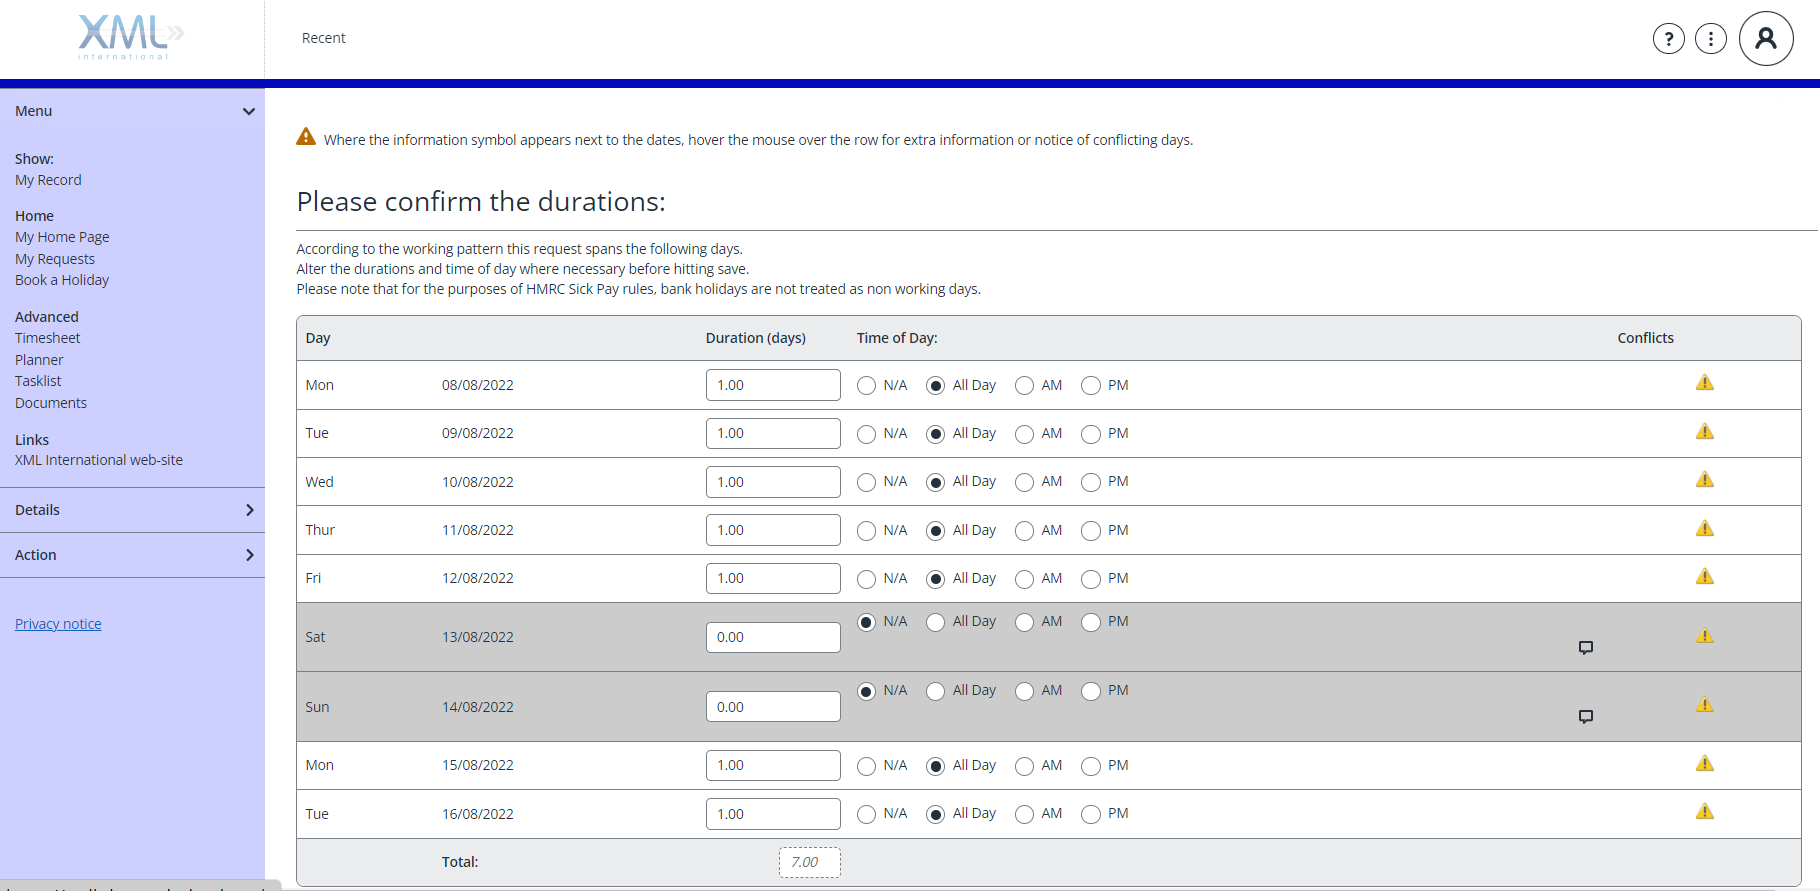
Task: Click conflict warning icon for 16/08/2022
Action: [x=1705, y=812]
